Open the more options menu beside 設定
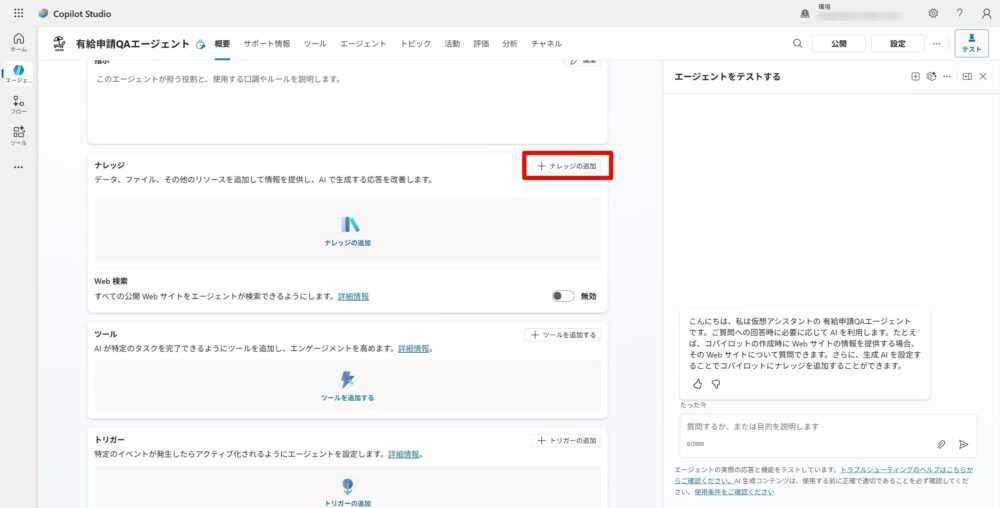The width and height of the screenshot is (1000, 508). [x=937, y=43]
